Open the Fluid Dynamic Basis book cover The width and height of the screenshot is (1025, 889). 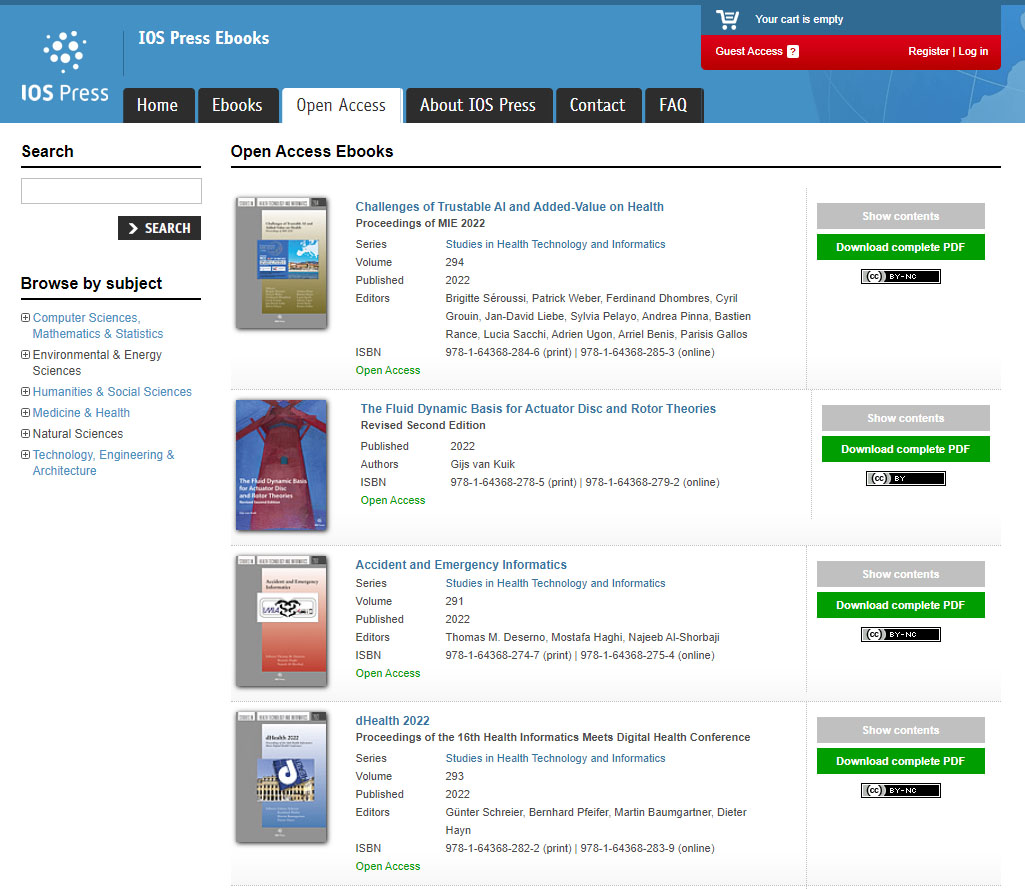[281, 465]
